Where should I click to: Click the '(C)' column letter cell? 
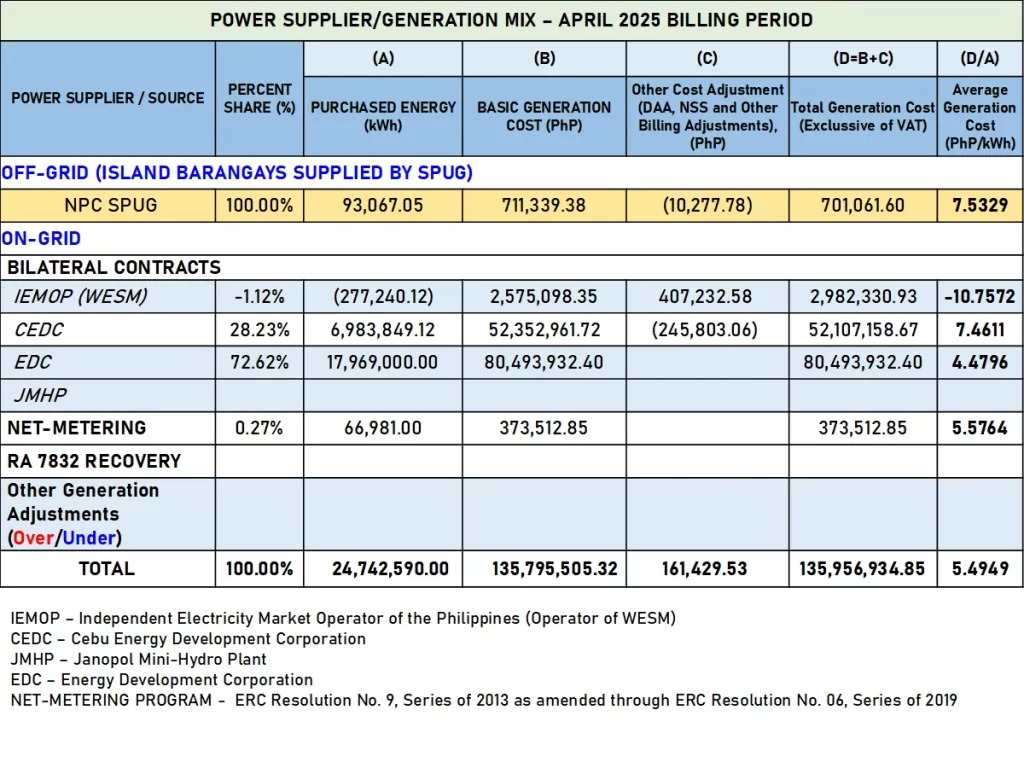point(707,59)
